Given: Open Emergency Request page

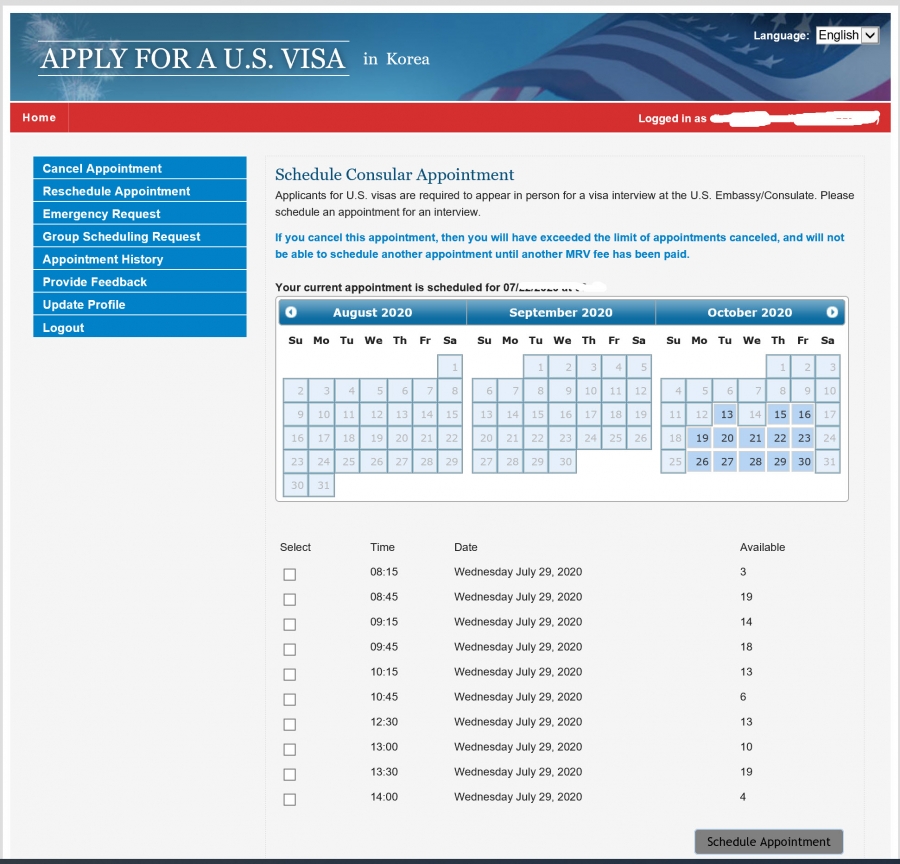Looking at the screenshot, I should (x=140, y=214).
